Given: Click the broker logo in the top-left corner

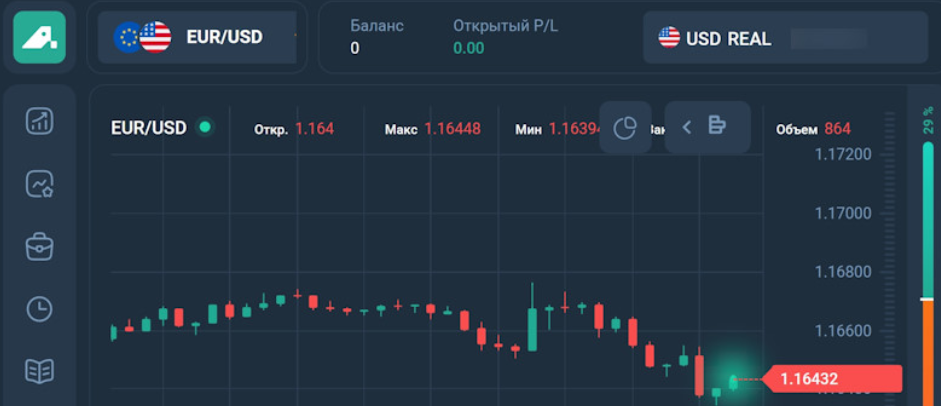Looking at the screenshot, I should 39,37.
